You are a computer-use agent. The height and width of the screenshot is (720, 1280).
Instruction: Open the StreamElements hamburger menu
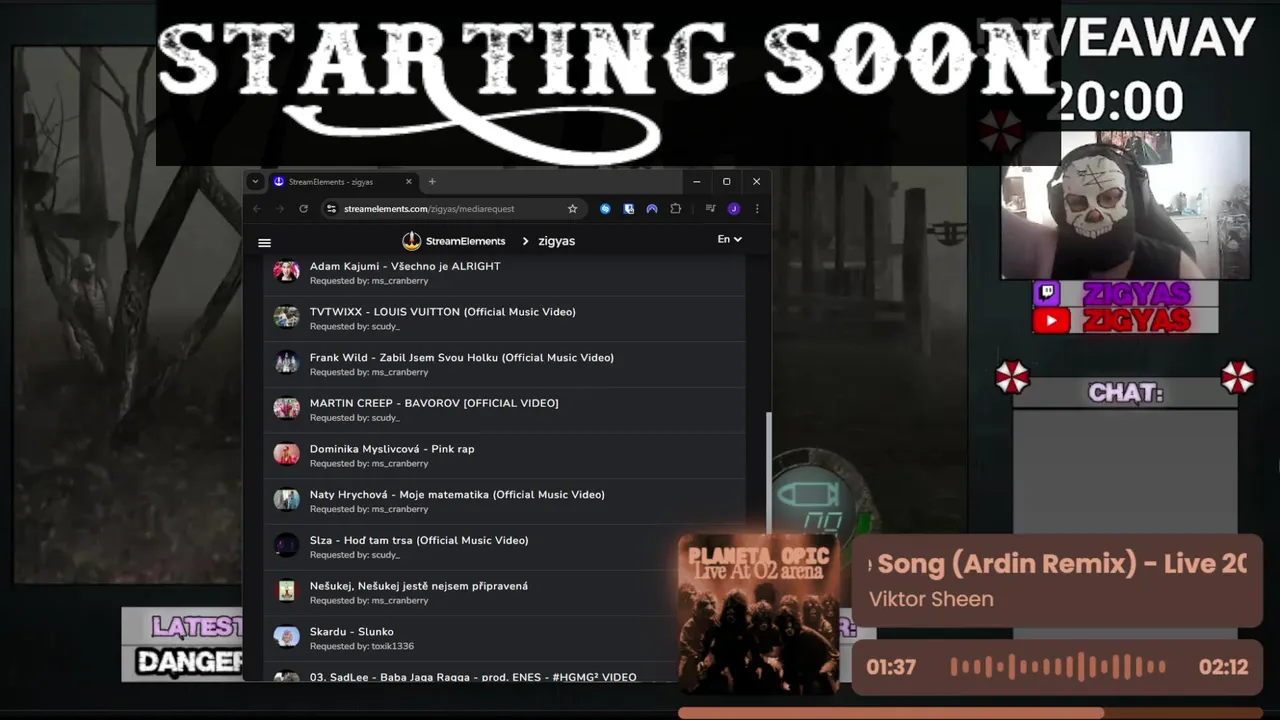264,242
